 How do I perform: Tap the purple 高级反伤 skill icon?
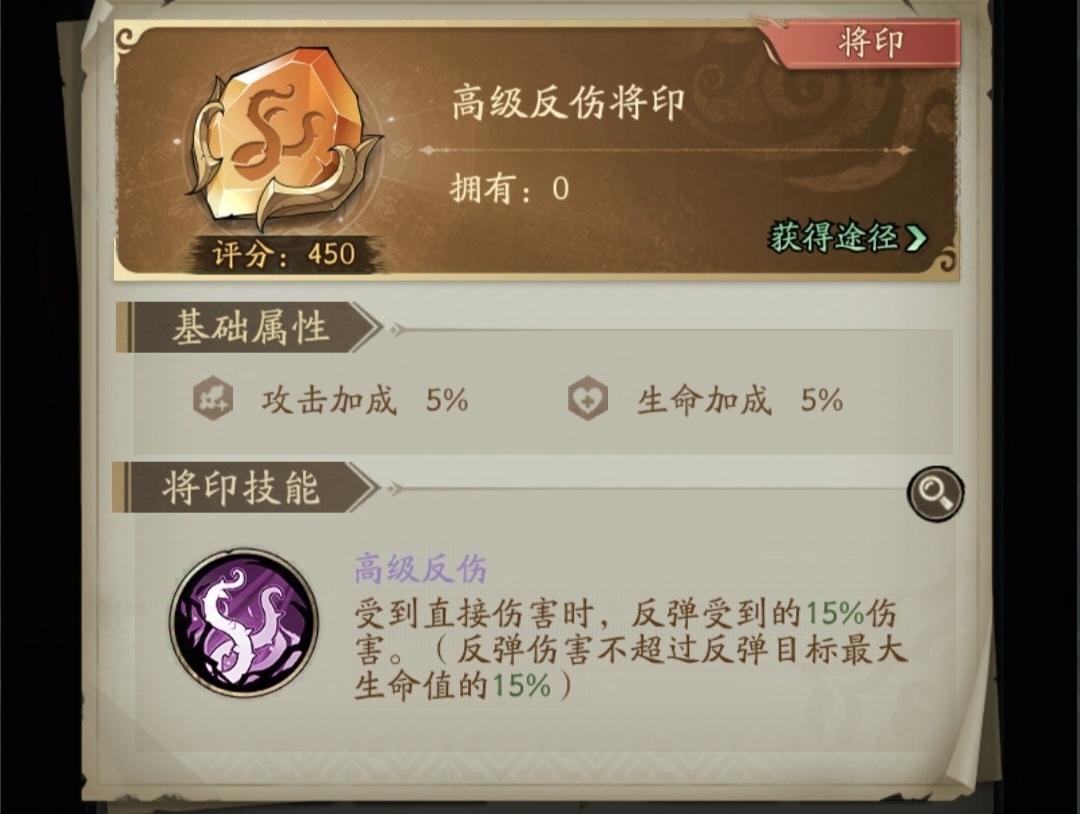(245, 624)
